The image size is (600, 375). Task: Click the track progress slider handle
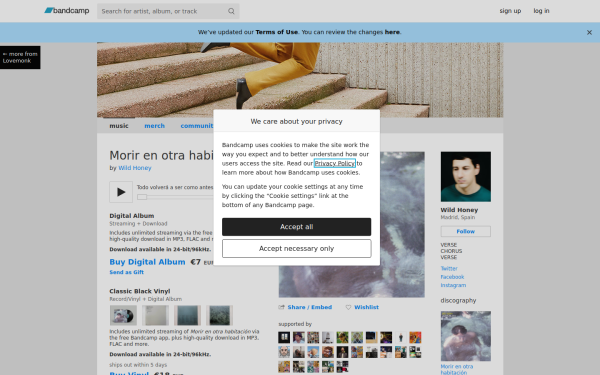coord(142,197)
